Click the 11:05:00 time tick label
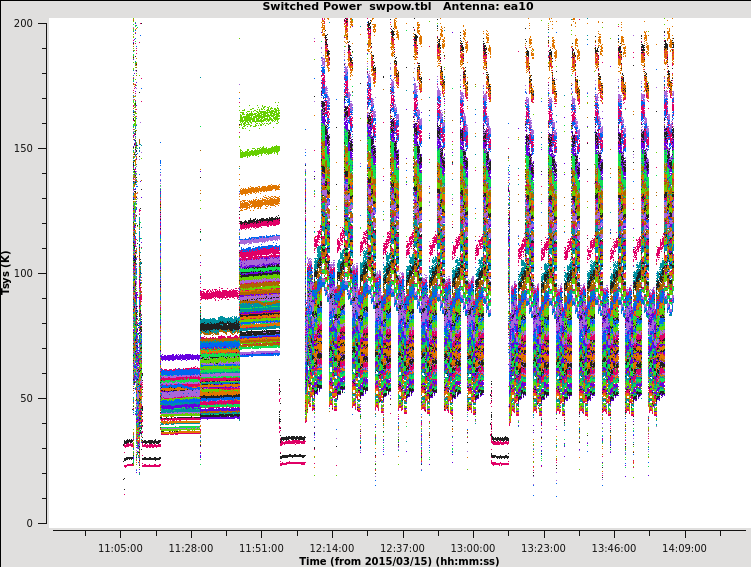 point(120,548)
